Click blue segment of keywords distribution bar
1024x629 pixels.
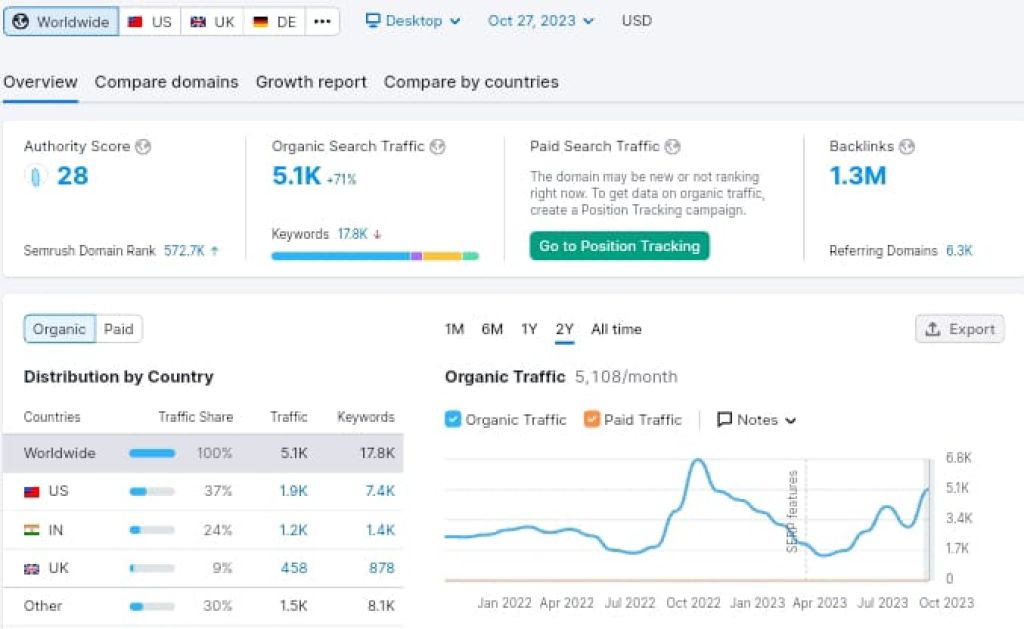tap(341, 256)
